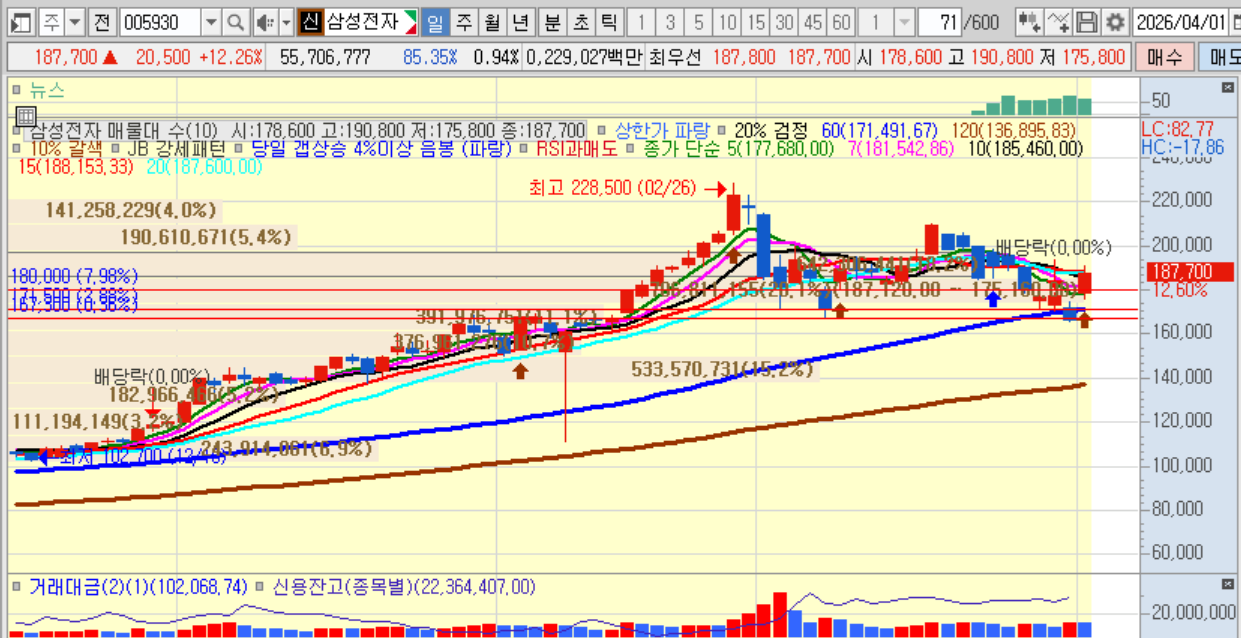Click the grid table icon below 뉴스
This screenshot has width=1241, height=638.
26,116
